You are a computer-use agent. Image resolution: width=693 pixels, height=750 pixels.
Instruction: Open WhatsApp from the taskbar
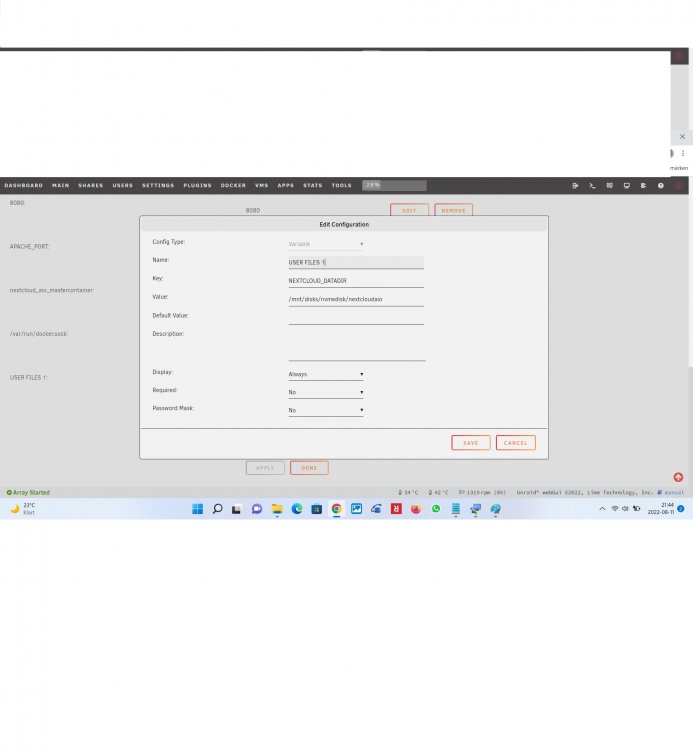coord(436,509)
